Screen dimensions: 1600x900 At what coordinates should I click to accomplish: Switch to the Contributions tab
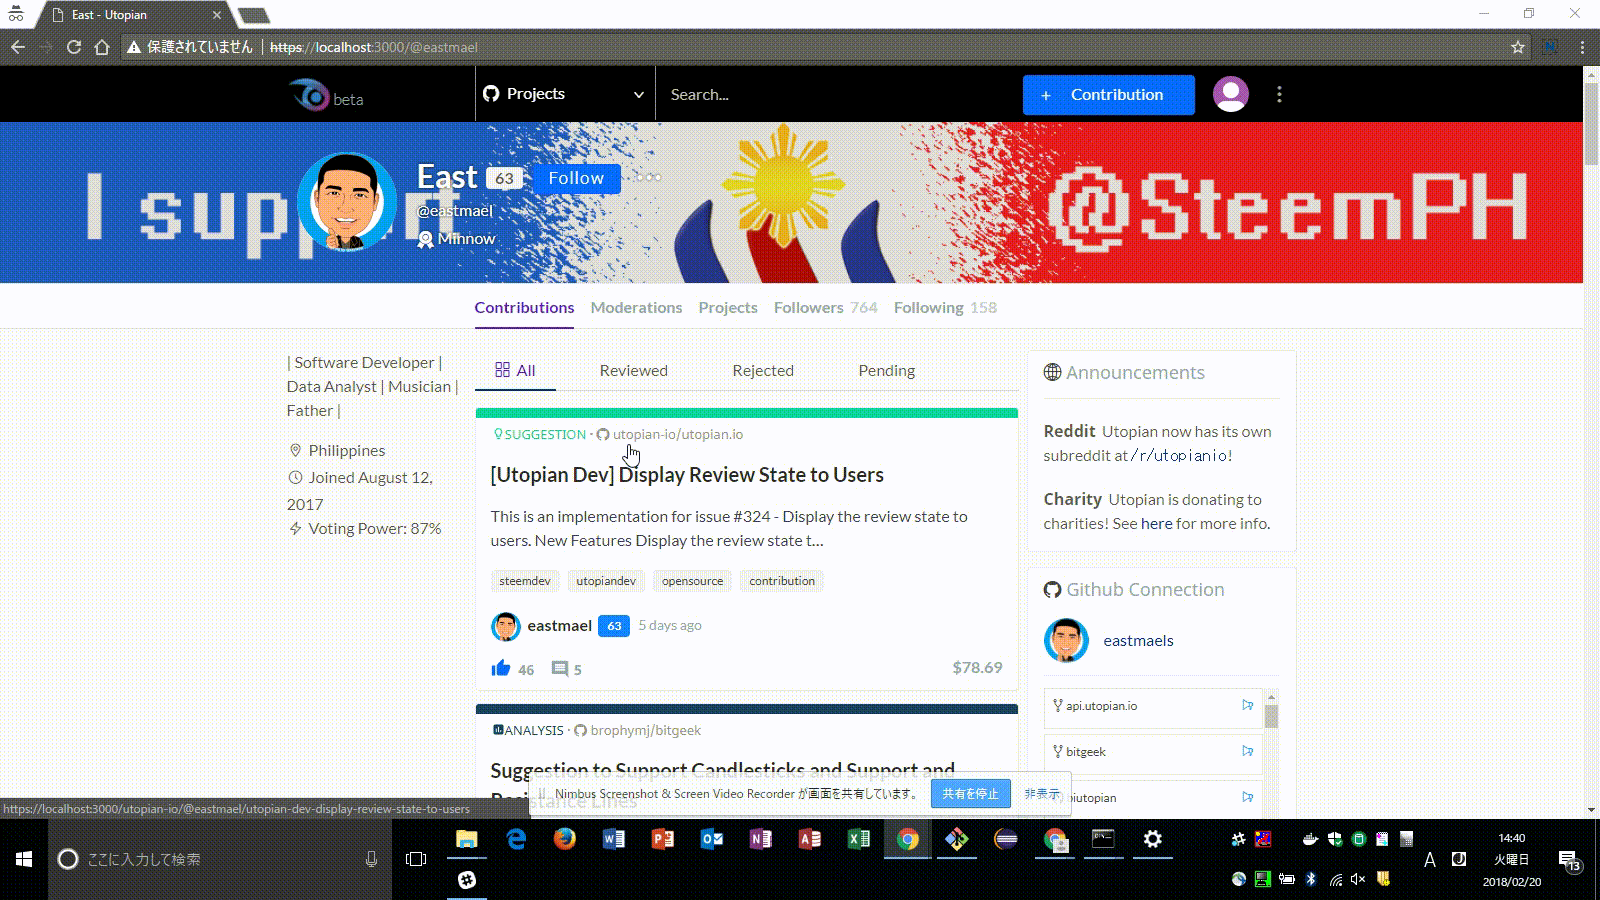[x=524, y=307]
